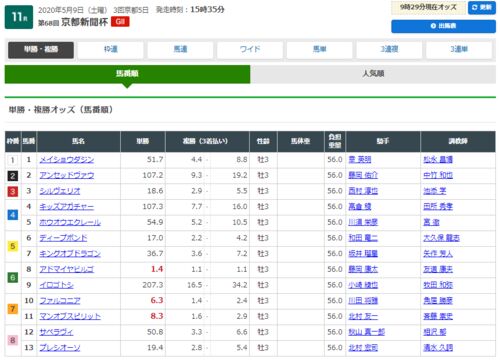The width and height of the screenshot is (500, 360).
Task: Sort by popularity with 人気順 tab
Action: tap(373, 74)
